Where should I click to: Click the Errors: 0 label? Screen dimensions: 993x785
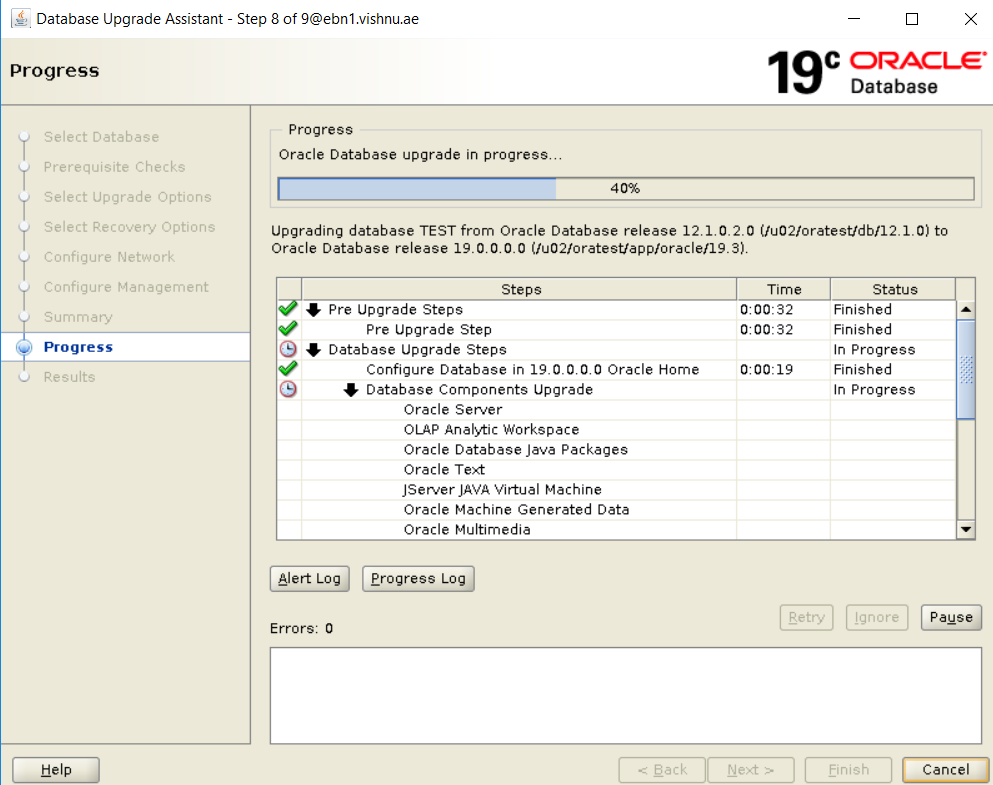point(301,629)
